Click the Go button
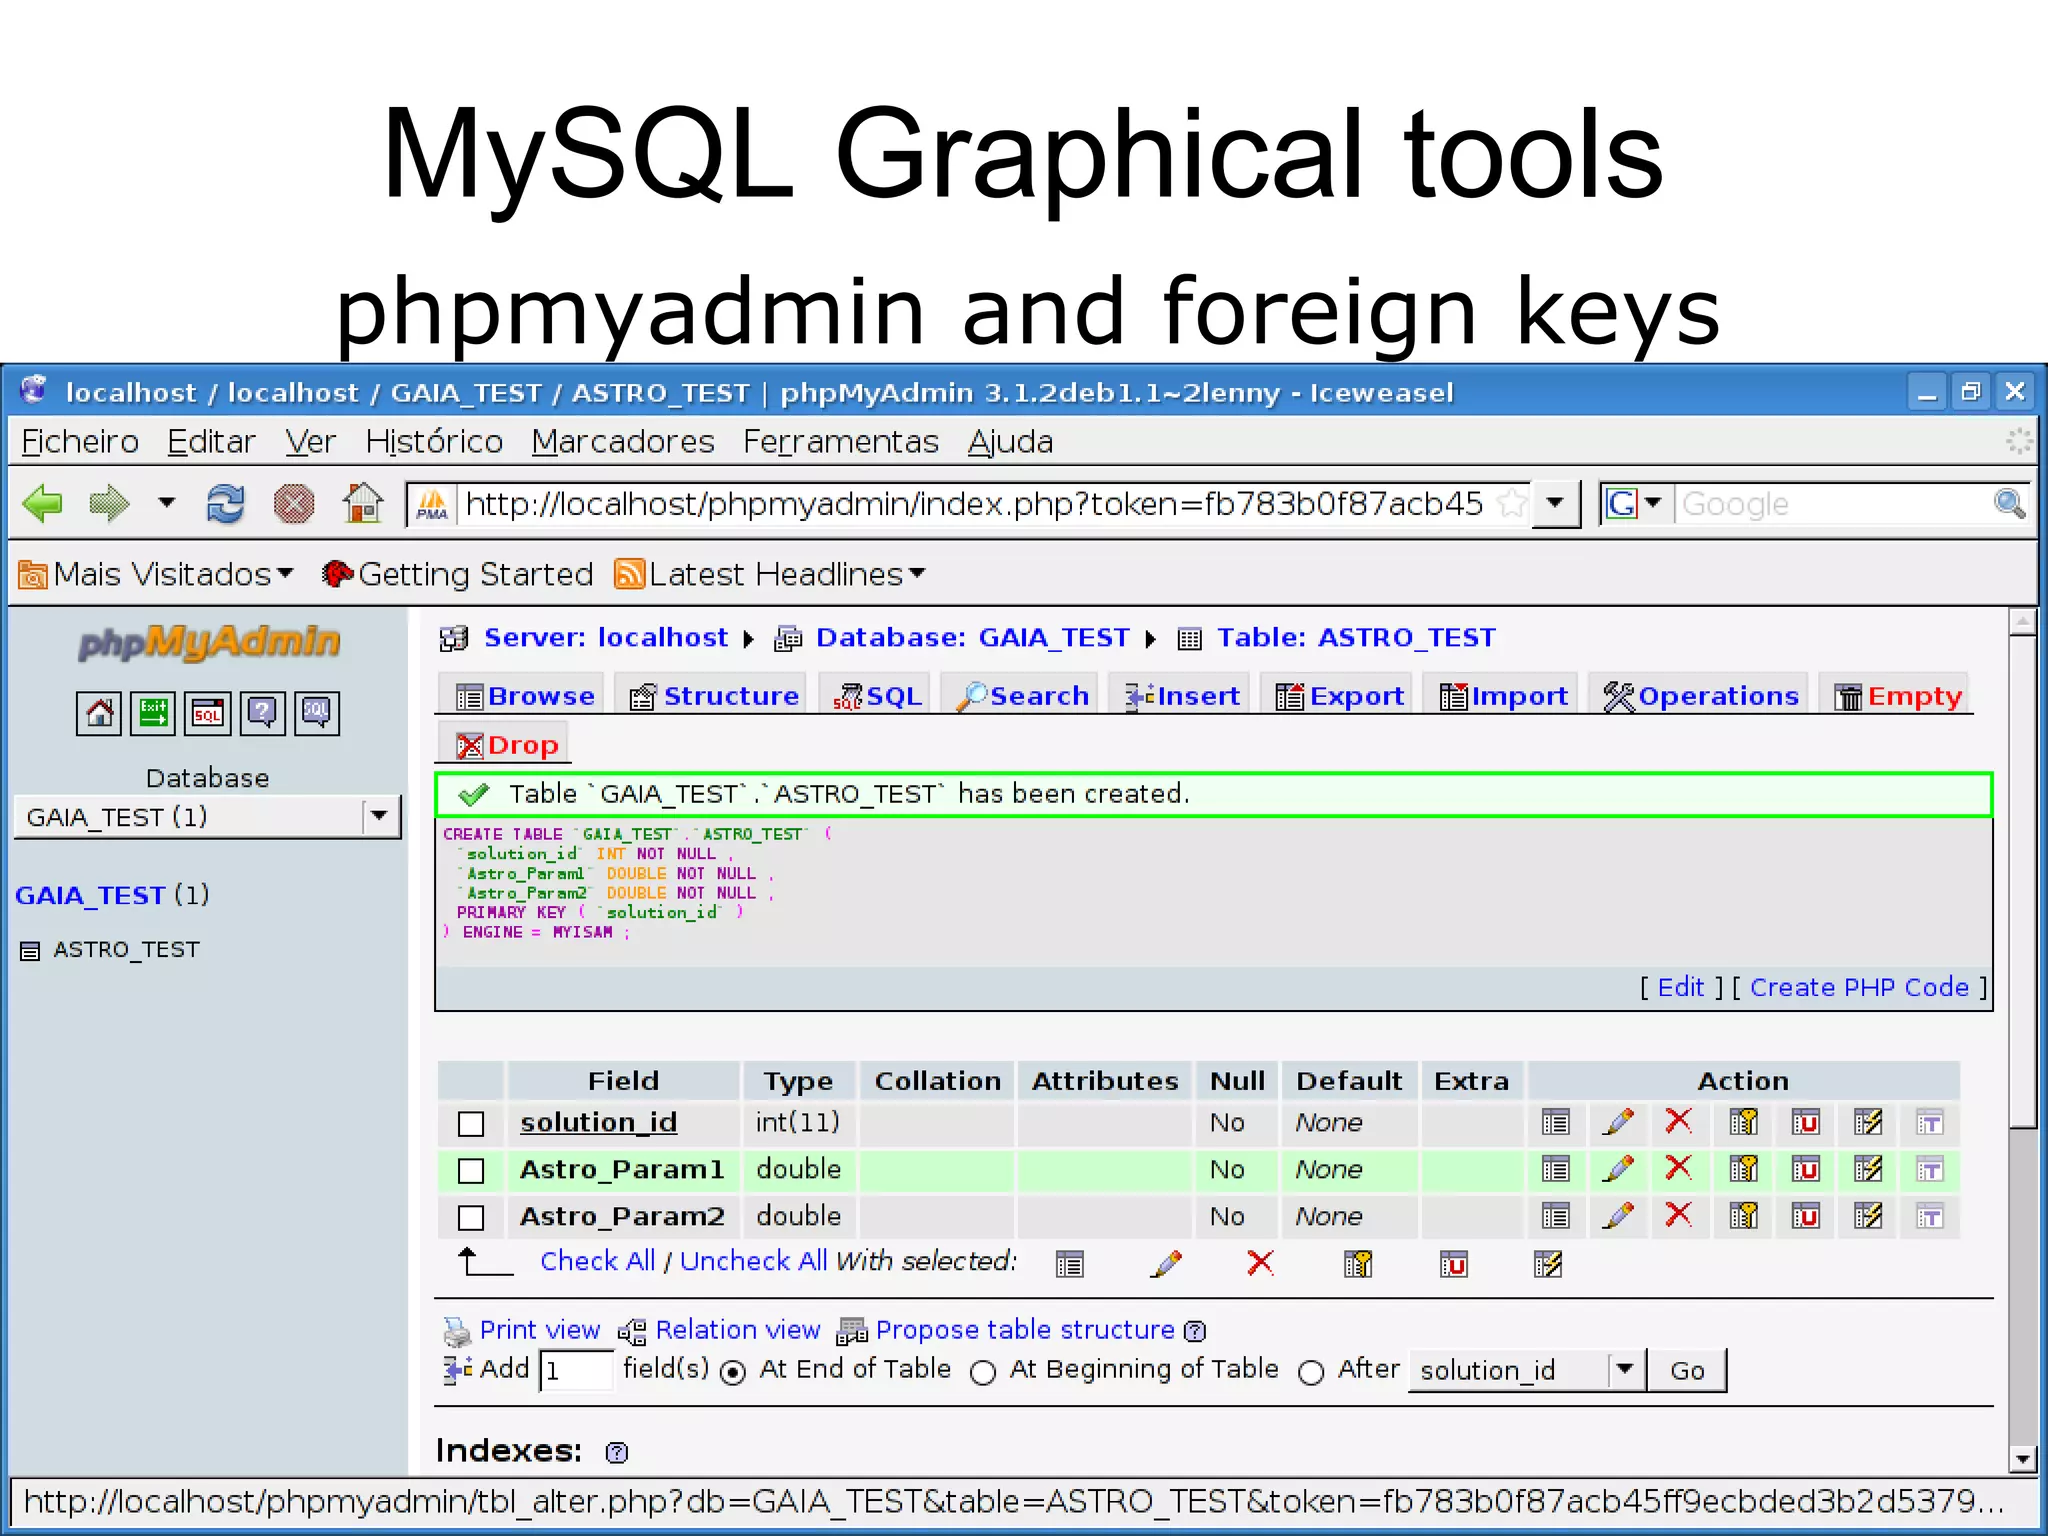Image resolution: width=2048 pixels, height=1536 pixels. click(1687, 1370)
